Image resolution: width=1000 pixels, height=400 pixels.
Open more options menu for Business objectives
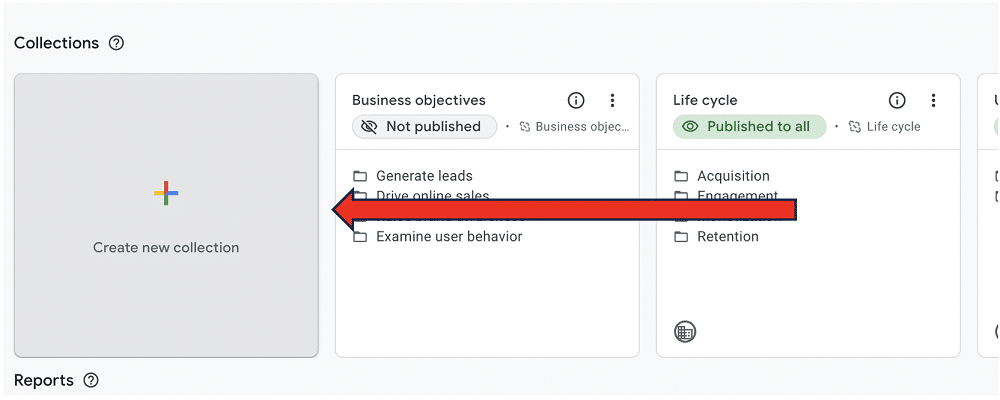click(612, 100)
